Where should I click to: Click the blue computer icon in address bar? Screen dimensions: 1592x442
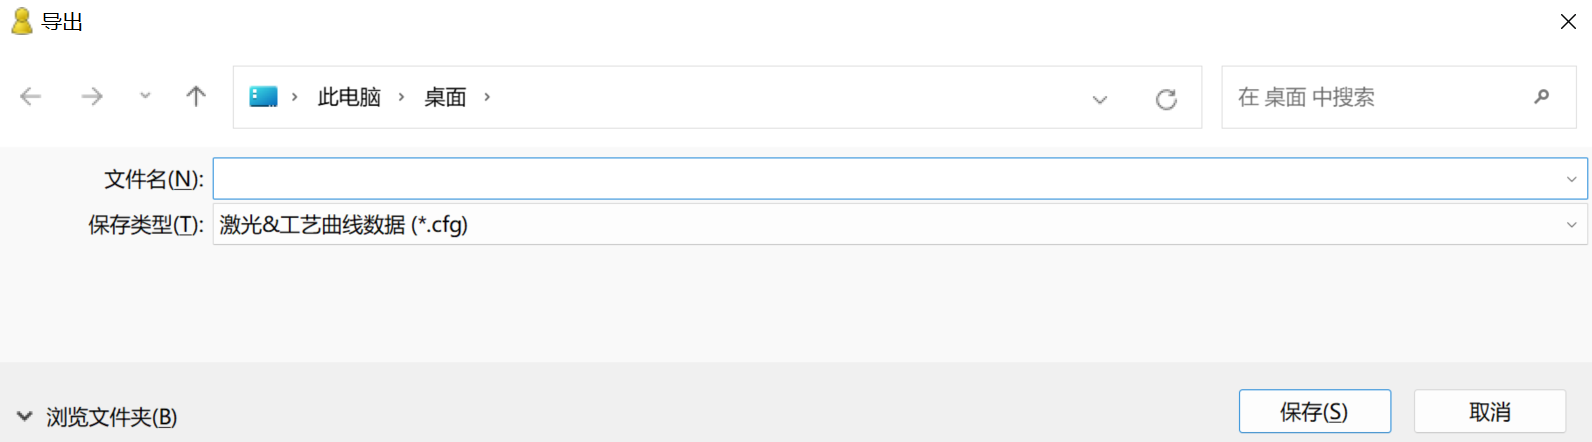click(263, 97)
